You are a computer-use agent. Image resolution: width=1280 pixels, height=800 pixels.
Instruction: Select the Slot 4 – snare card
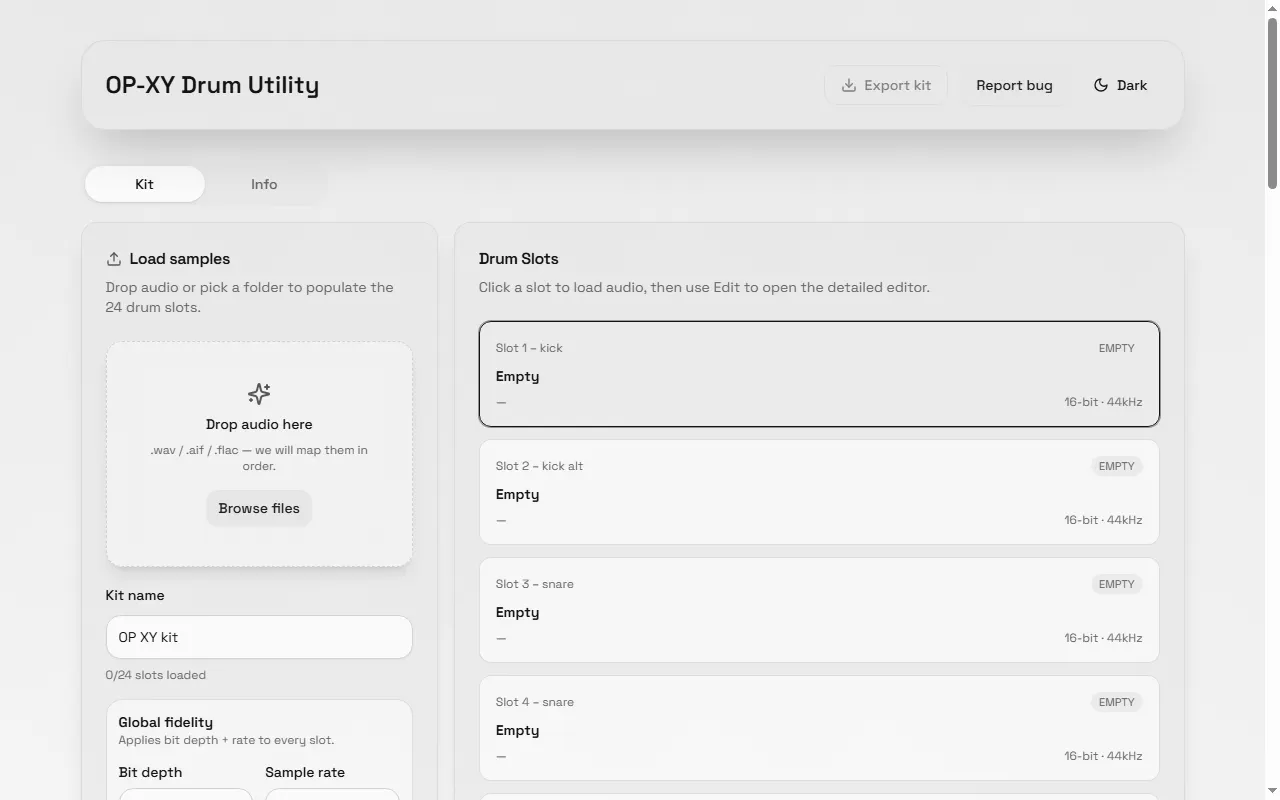819,728
